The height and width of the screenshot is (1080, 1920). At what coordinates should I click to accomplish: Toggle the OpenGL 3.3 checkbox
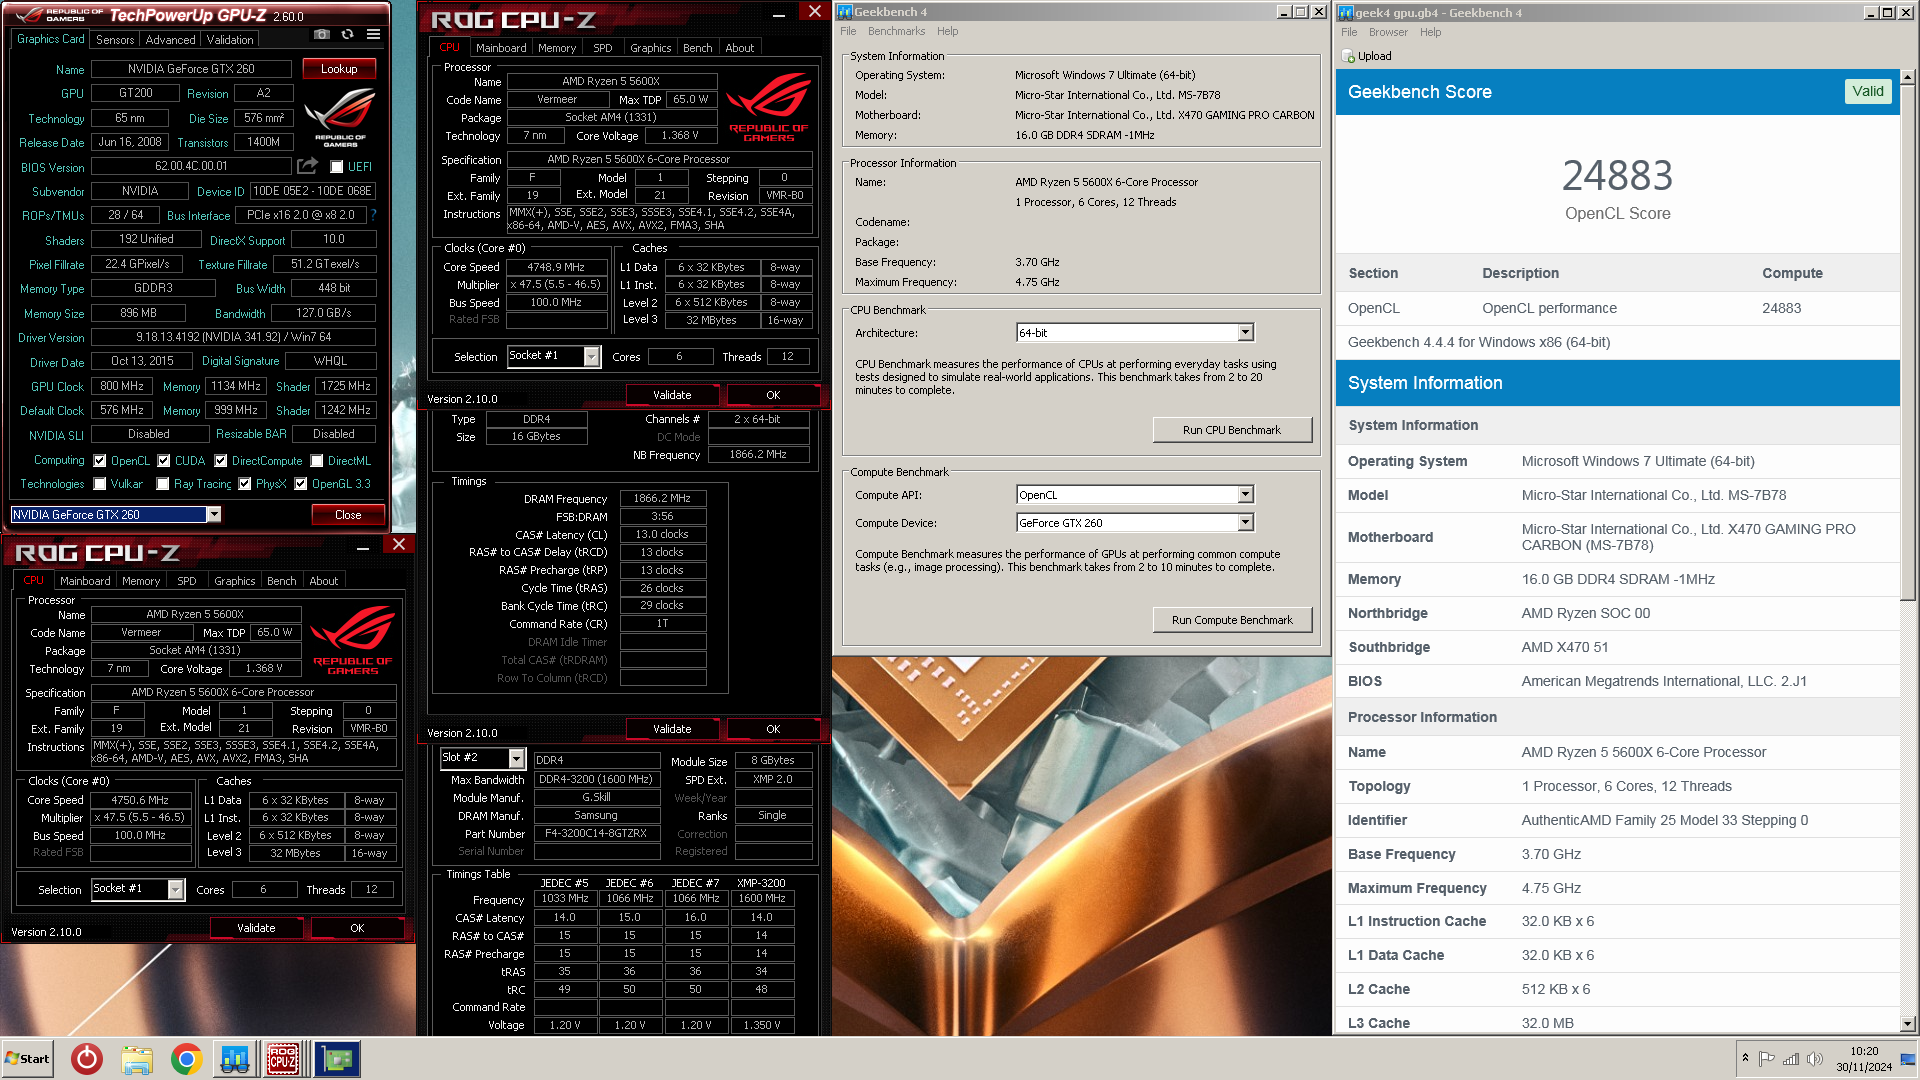(x=300, y=484)
